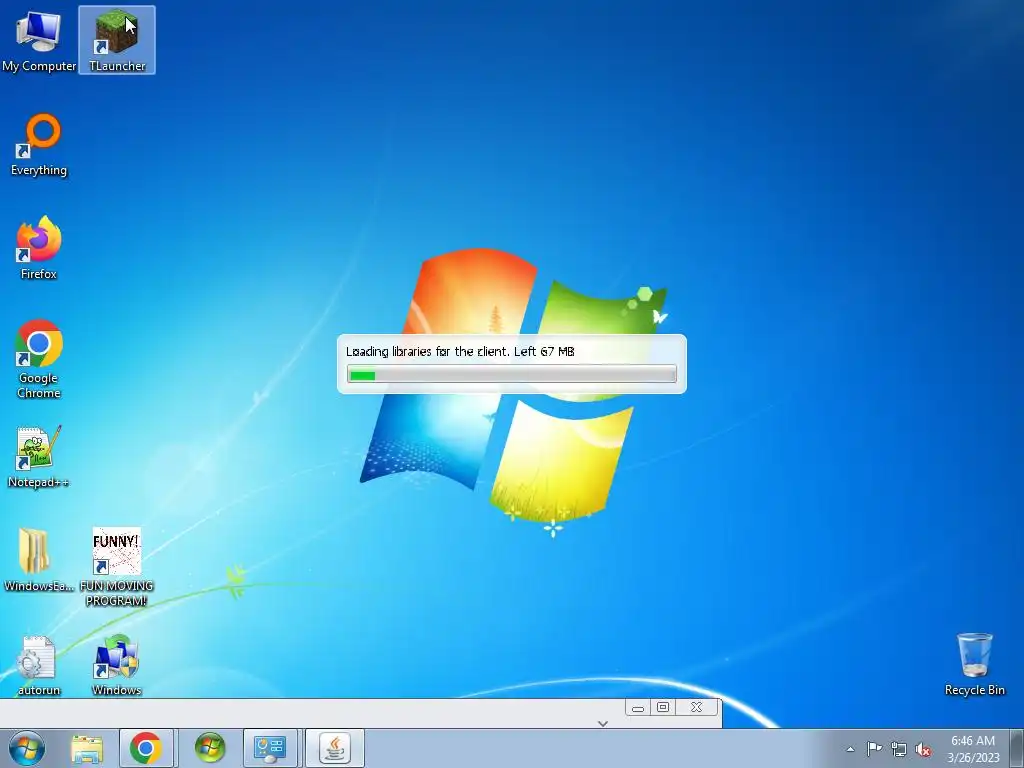Click the muted volume tray icon

923,749
